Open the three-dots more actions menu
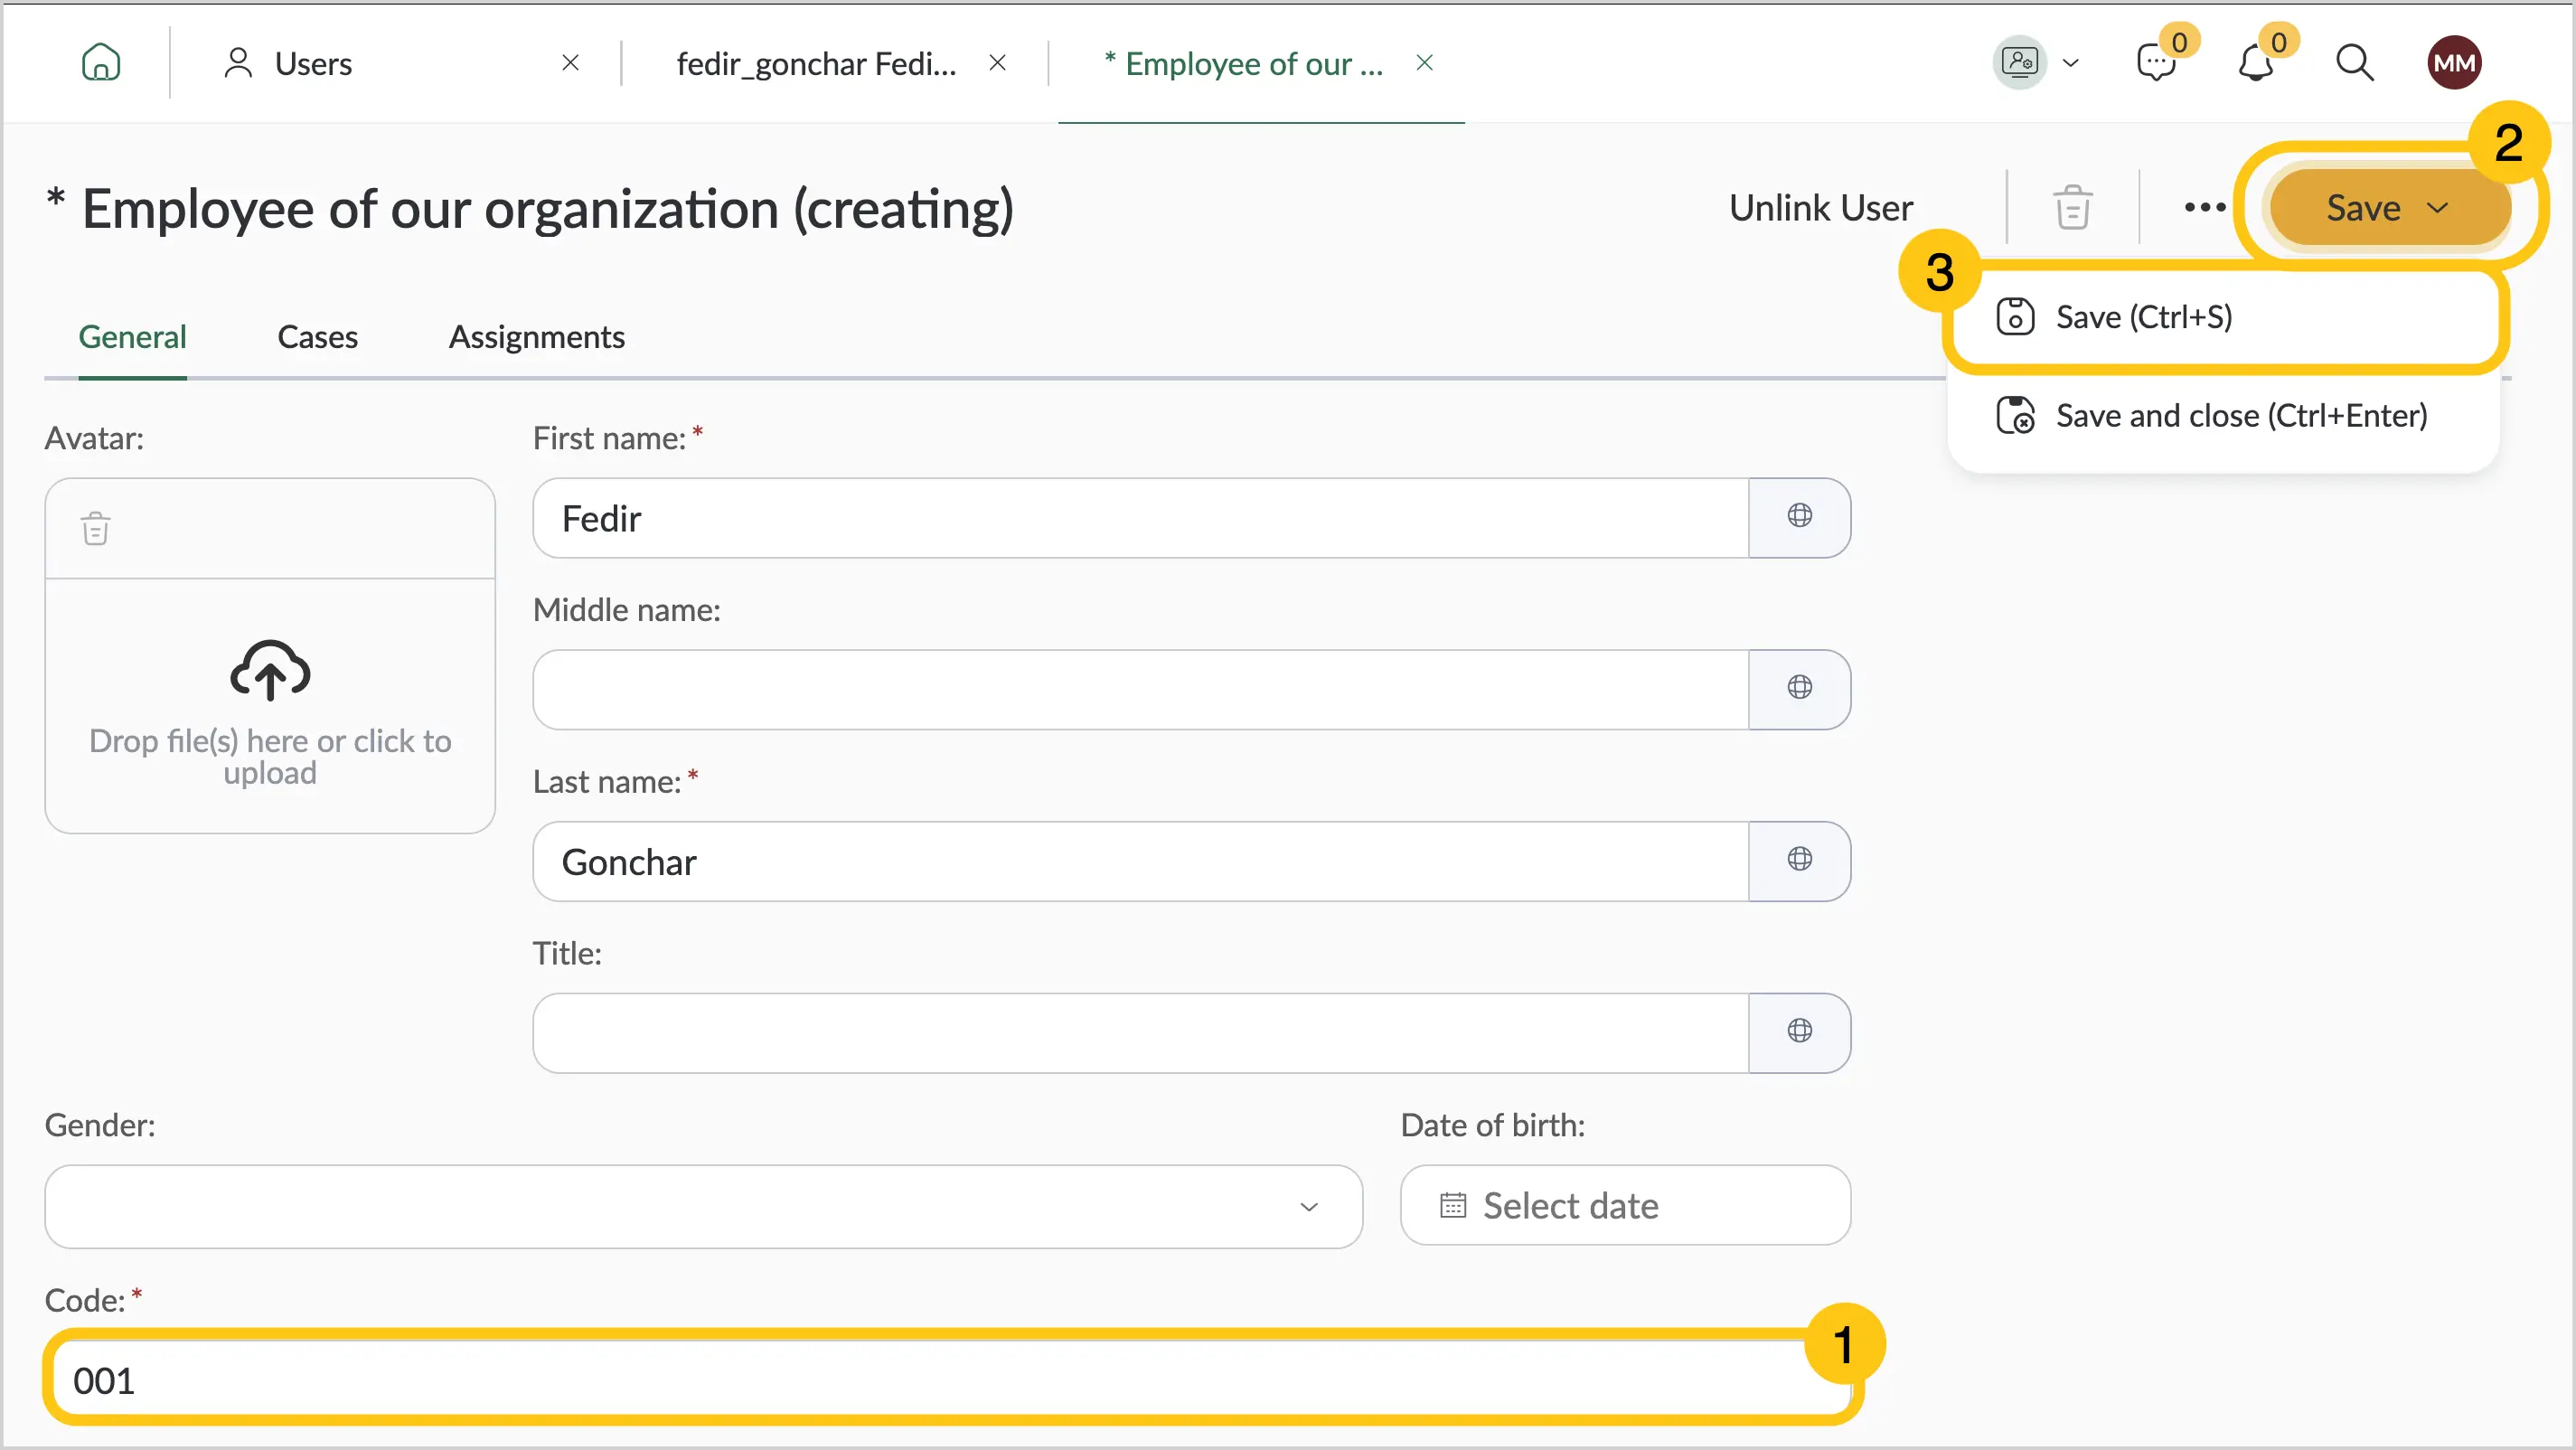Screen dimensions: 2576x1450 pyautogui.click(x=2204, y=207)
